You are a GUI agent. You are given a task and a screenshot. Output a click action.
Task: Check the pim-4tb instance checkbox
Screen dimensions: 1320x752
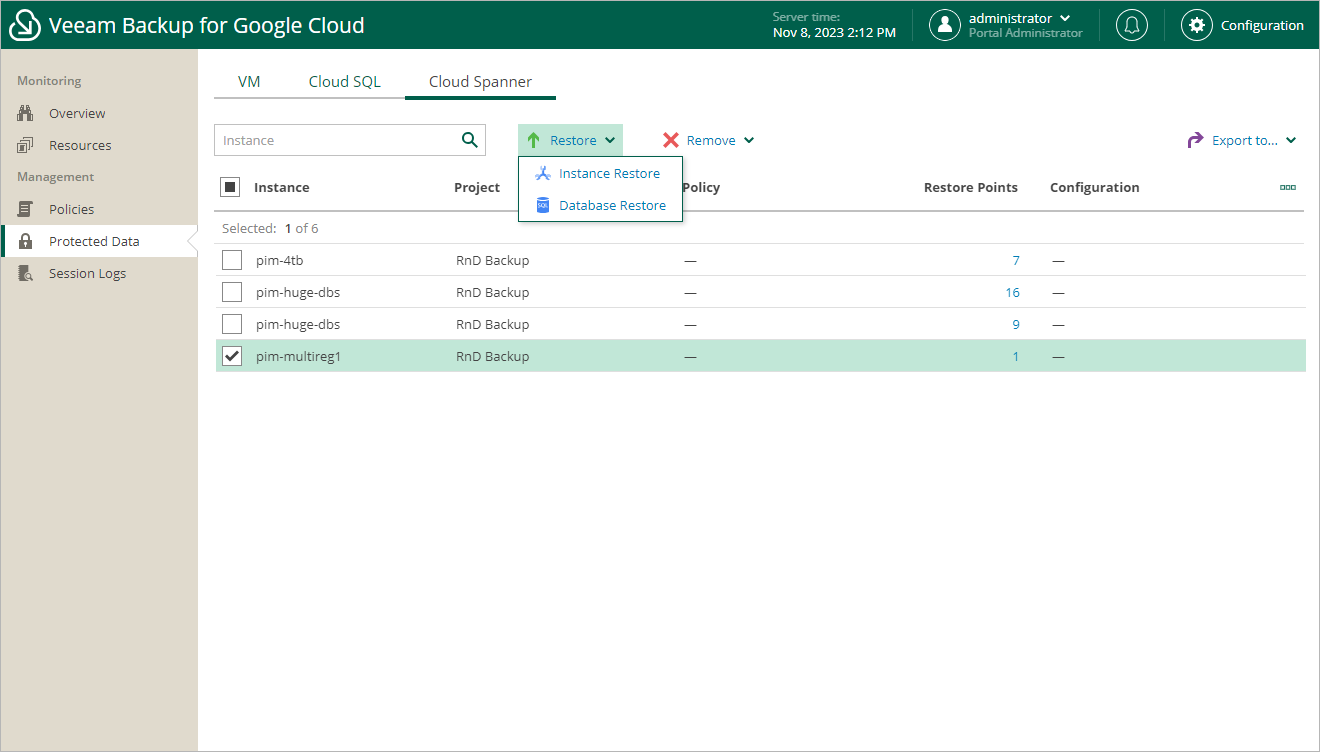pos(232,260)
